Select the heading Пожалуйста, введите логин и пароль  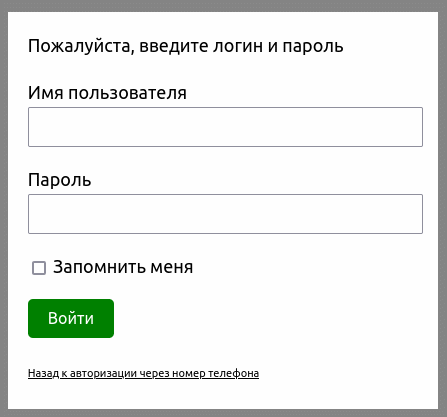click(x=186, y=46)
